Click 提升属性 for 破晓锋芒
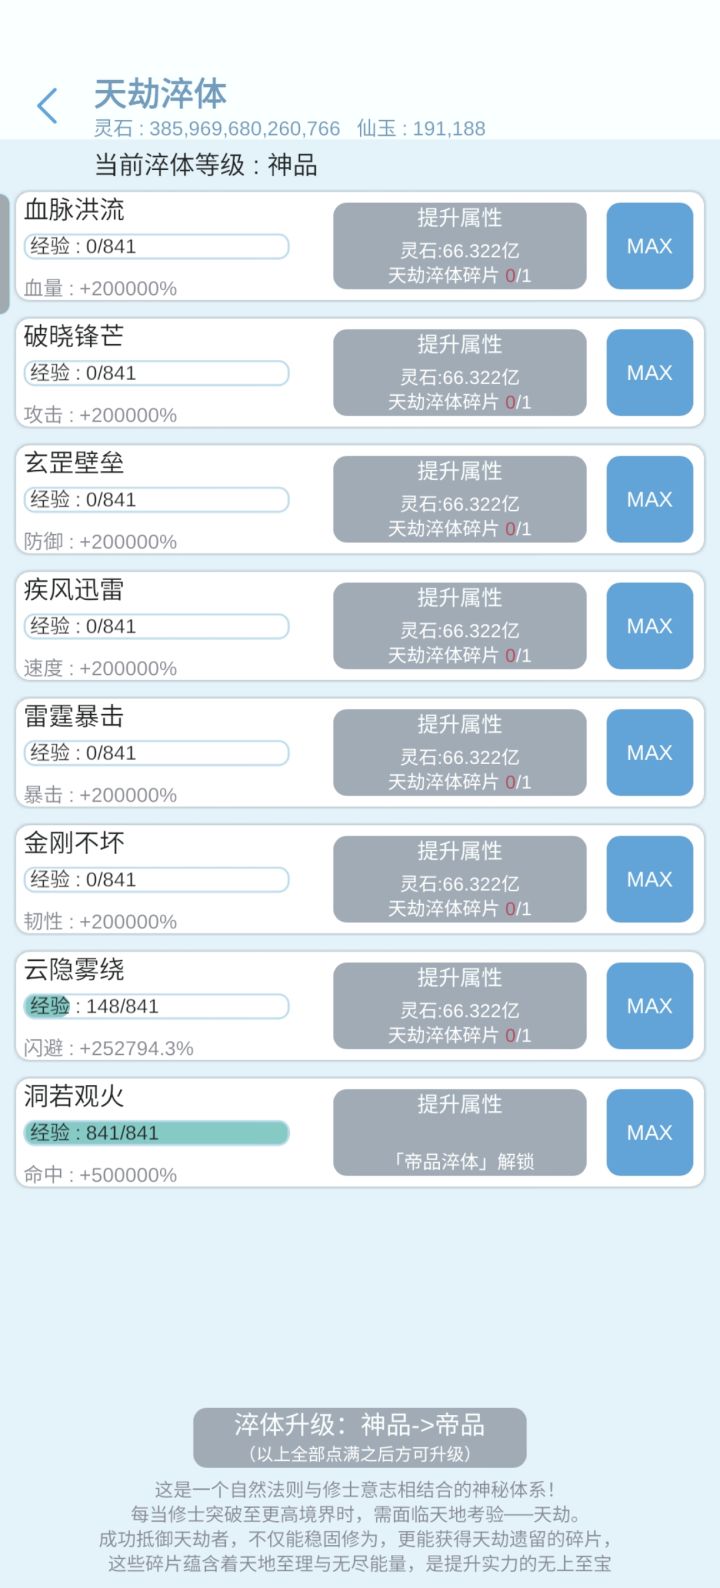This screenshot has height=1588, width=720. 459,373
